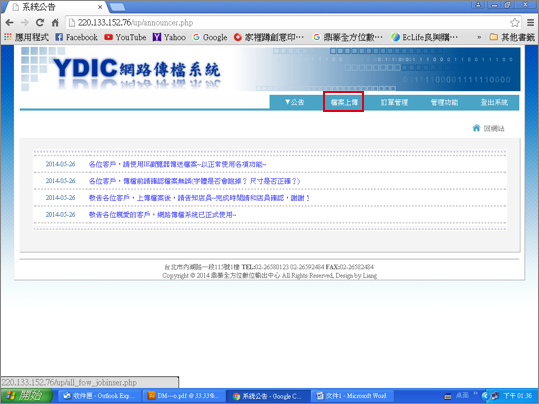Viewport: 539px width, 404px height.
Task: Open the Chrome hamburger menu
Action: tap(530, 23)
